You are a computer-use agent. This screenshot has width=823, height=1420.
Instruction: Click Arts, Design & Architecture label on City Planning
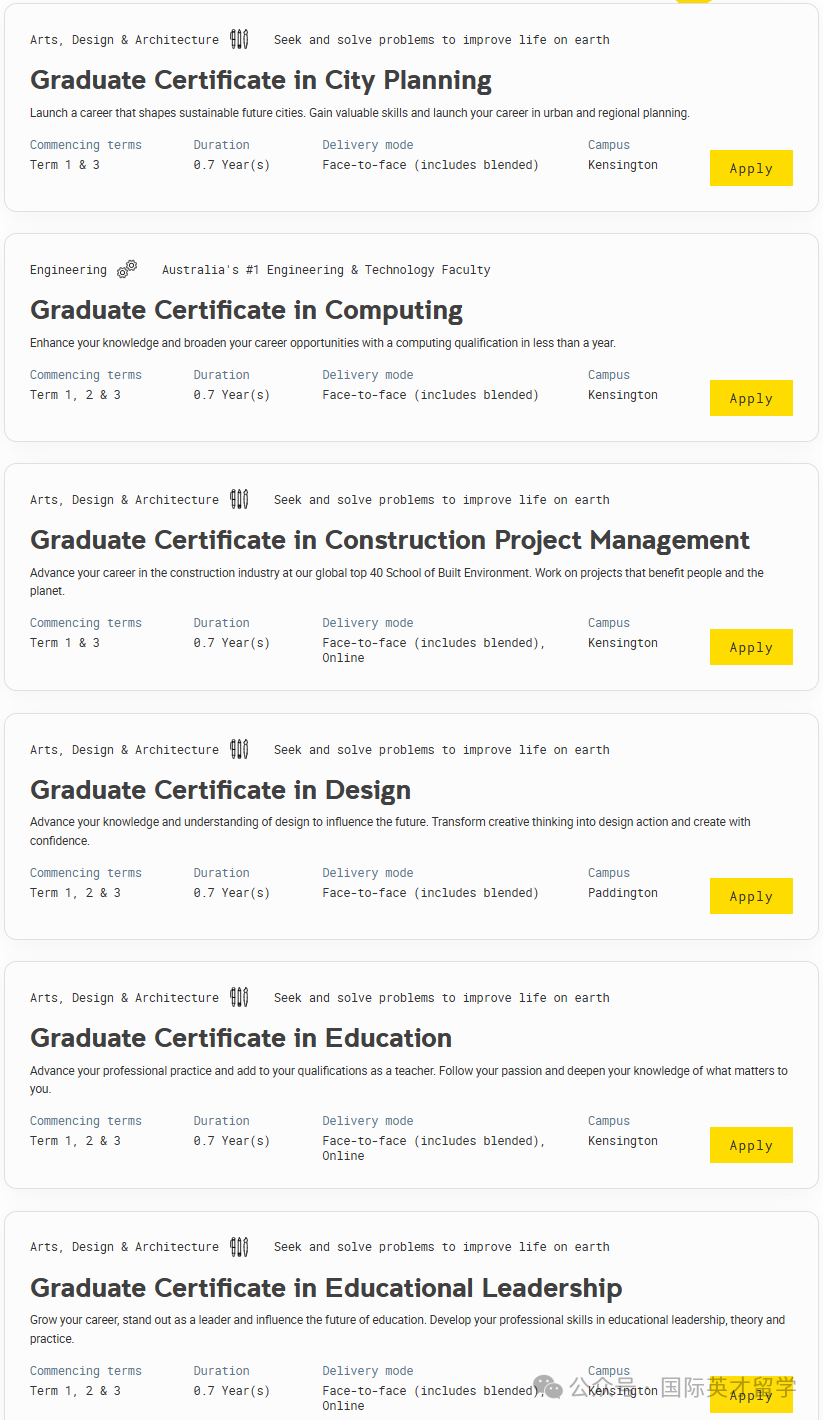pyautogui.click(x=124, y=40)
